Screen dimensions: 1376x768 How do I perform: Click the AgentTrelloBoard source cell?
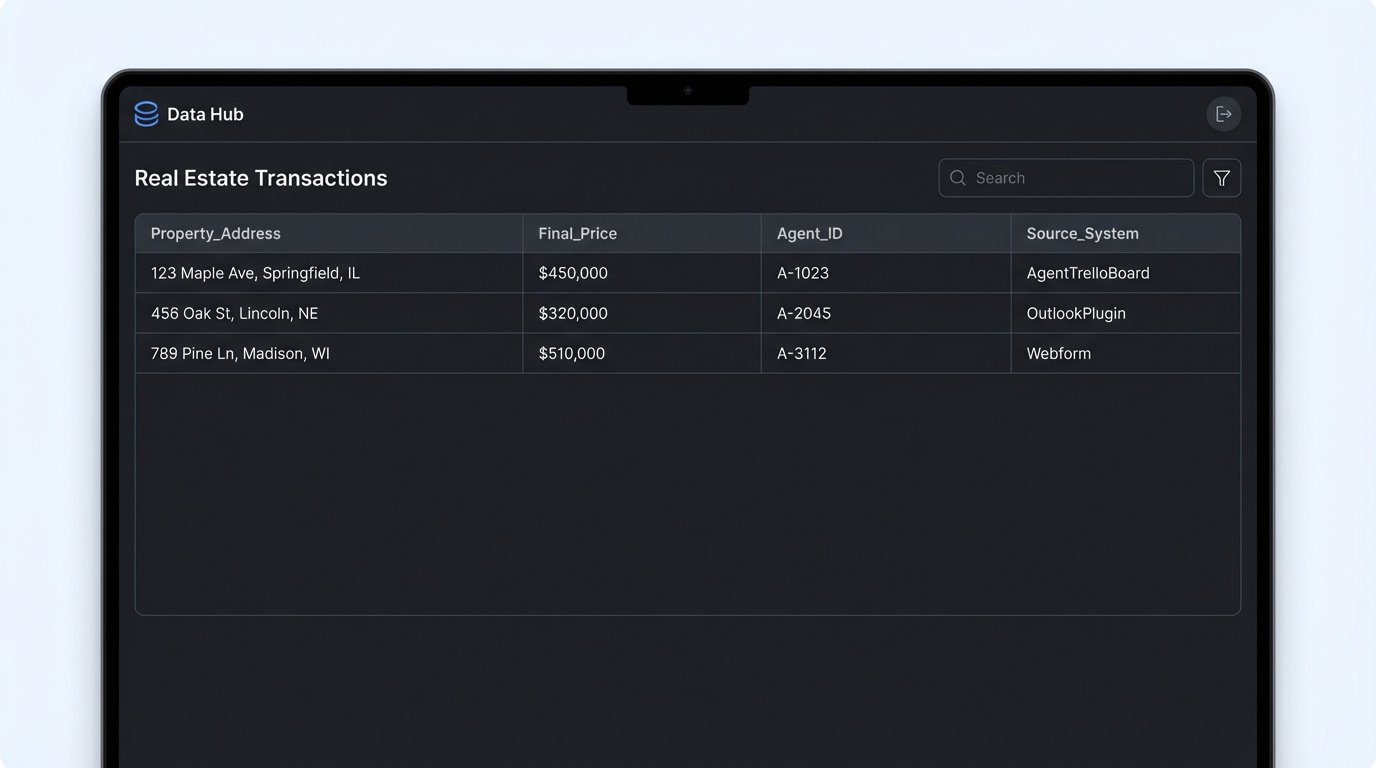click(1088, 273)
